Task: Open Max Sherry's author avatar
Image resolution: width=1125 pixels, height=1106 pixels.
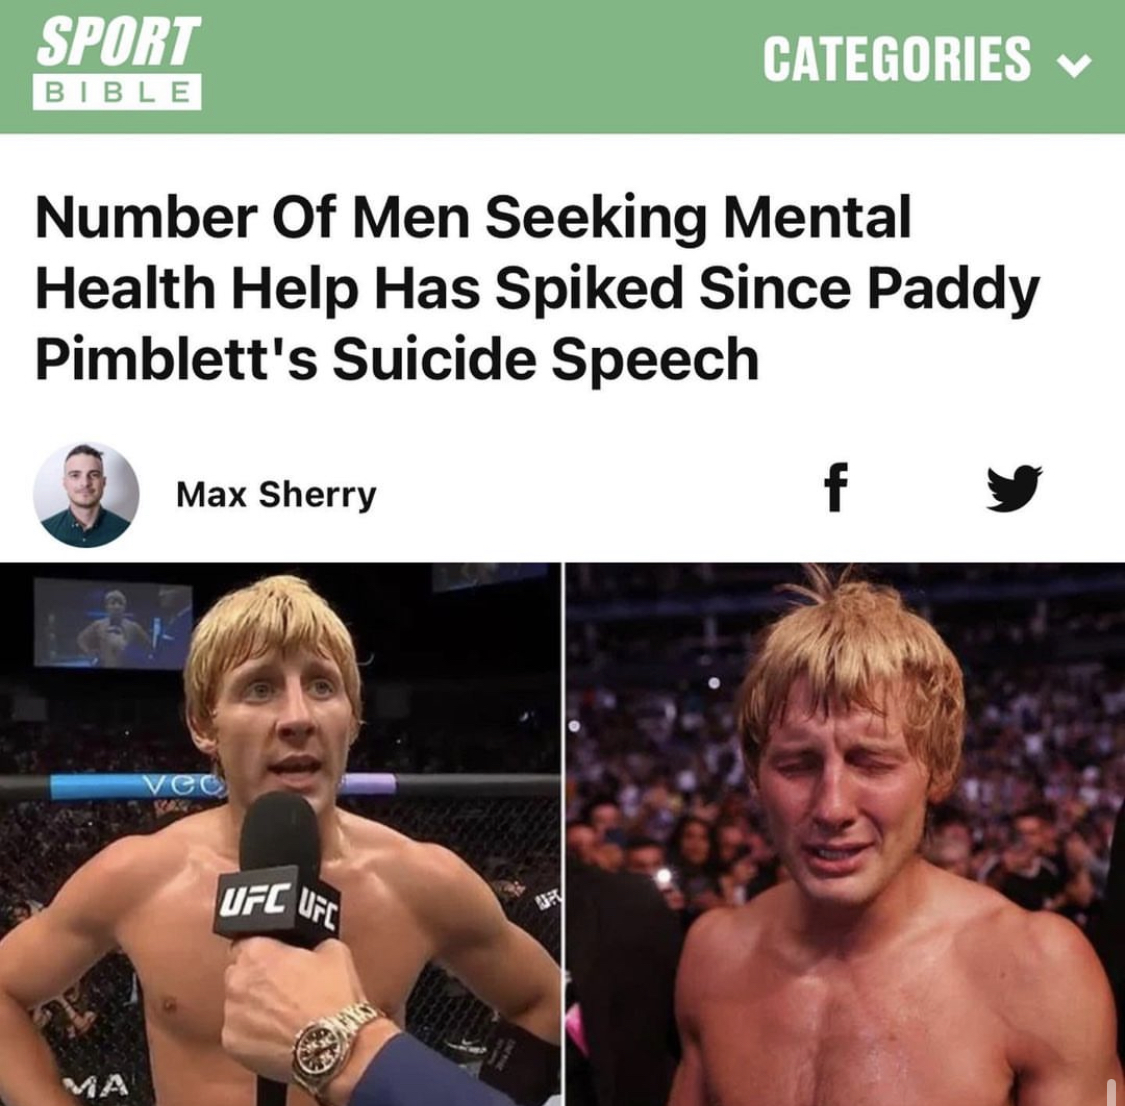Action: 86,495
